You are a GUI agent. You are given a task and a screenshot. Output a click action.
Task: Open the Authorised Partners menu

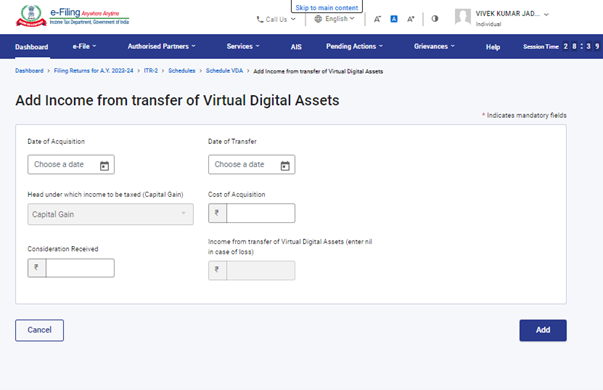[162, 47]
